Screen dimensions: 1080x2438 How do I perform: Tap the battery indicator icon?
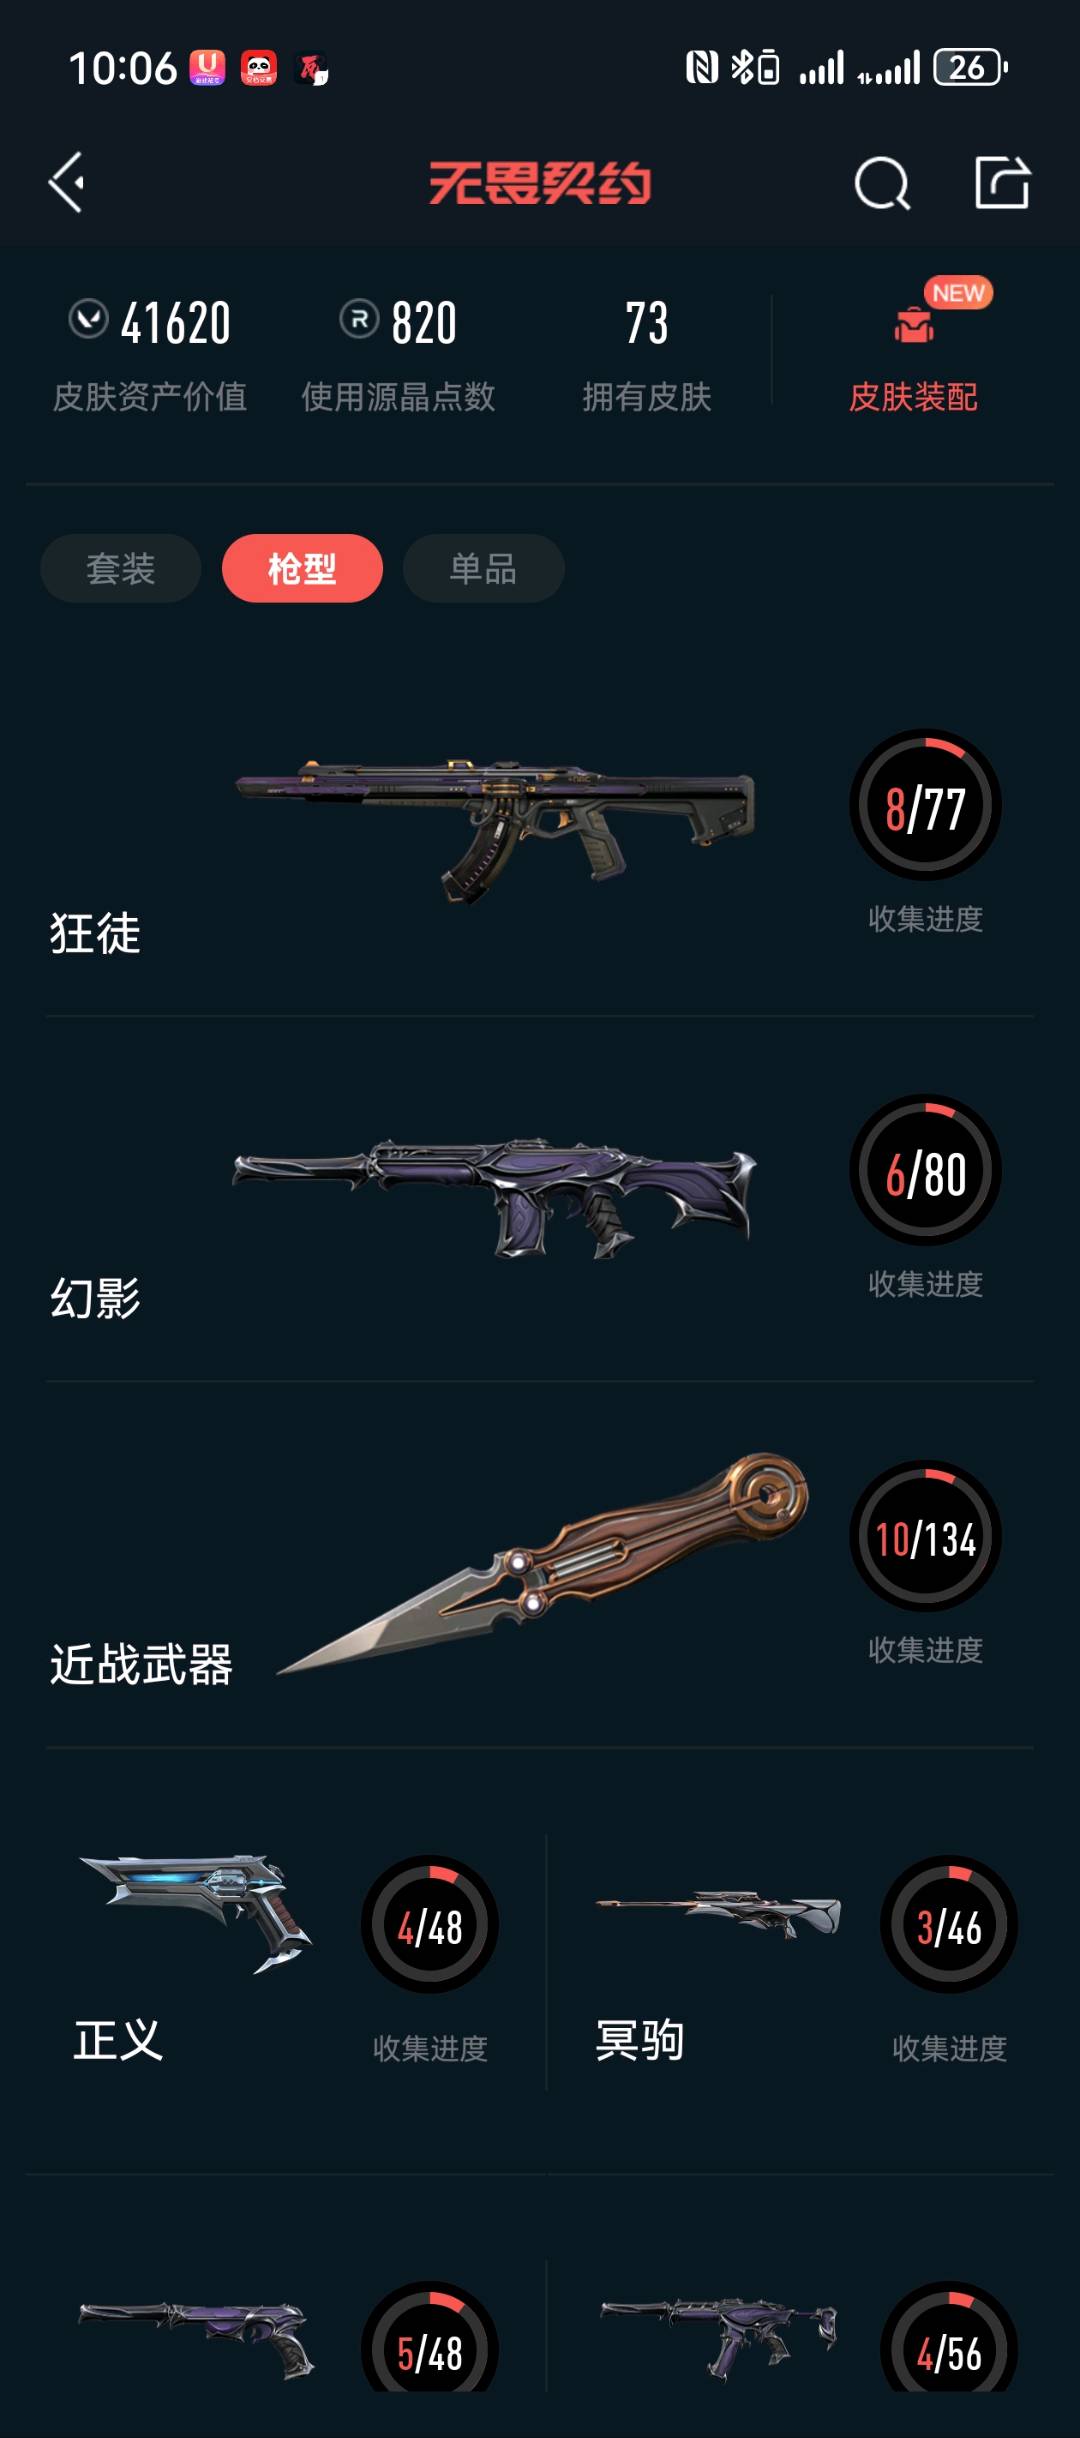(x=969, y=68)
